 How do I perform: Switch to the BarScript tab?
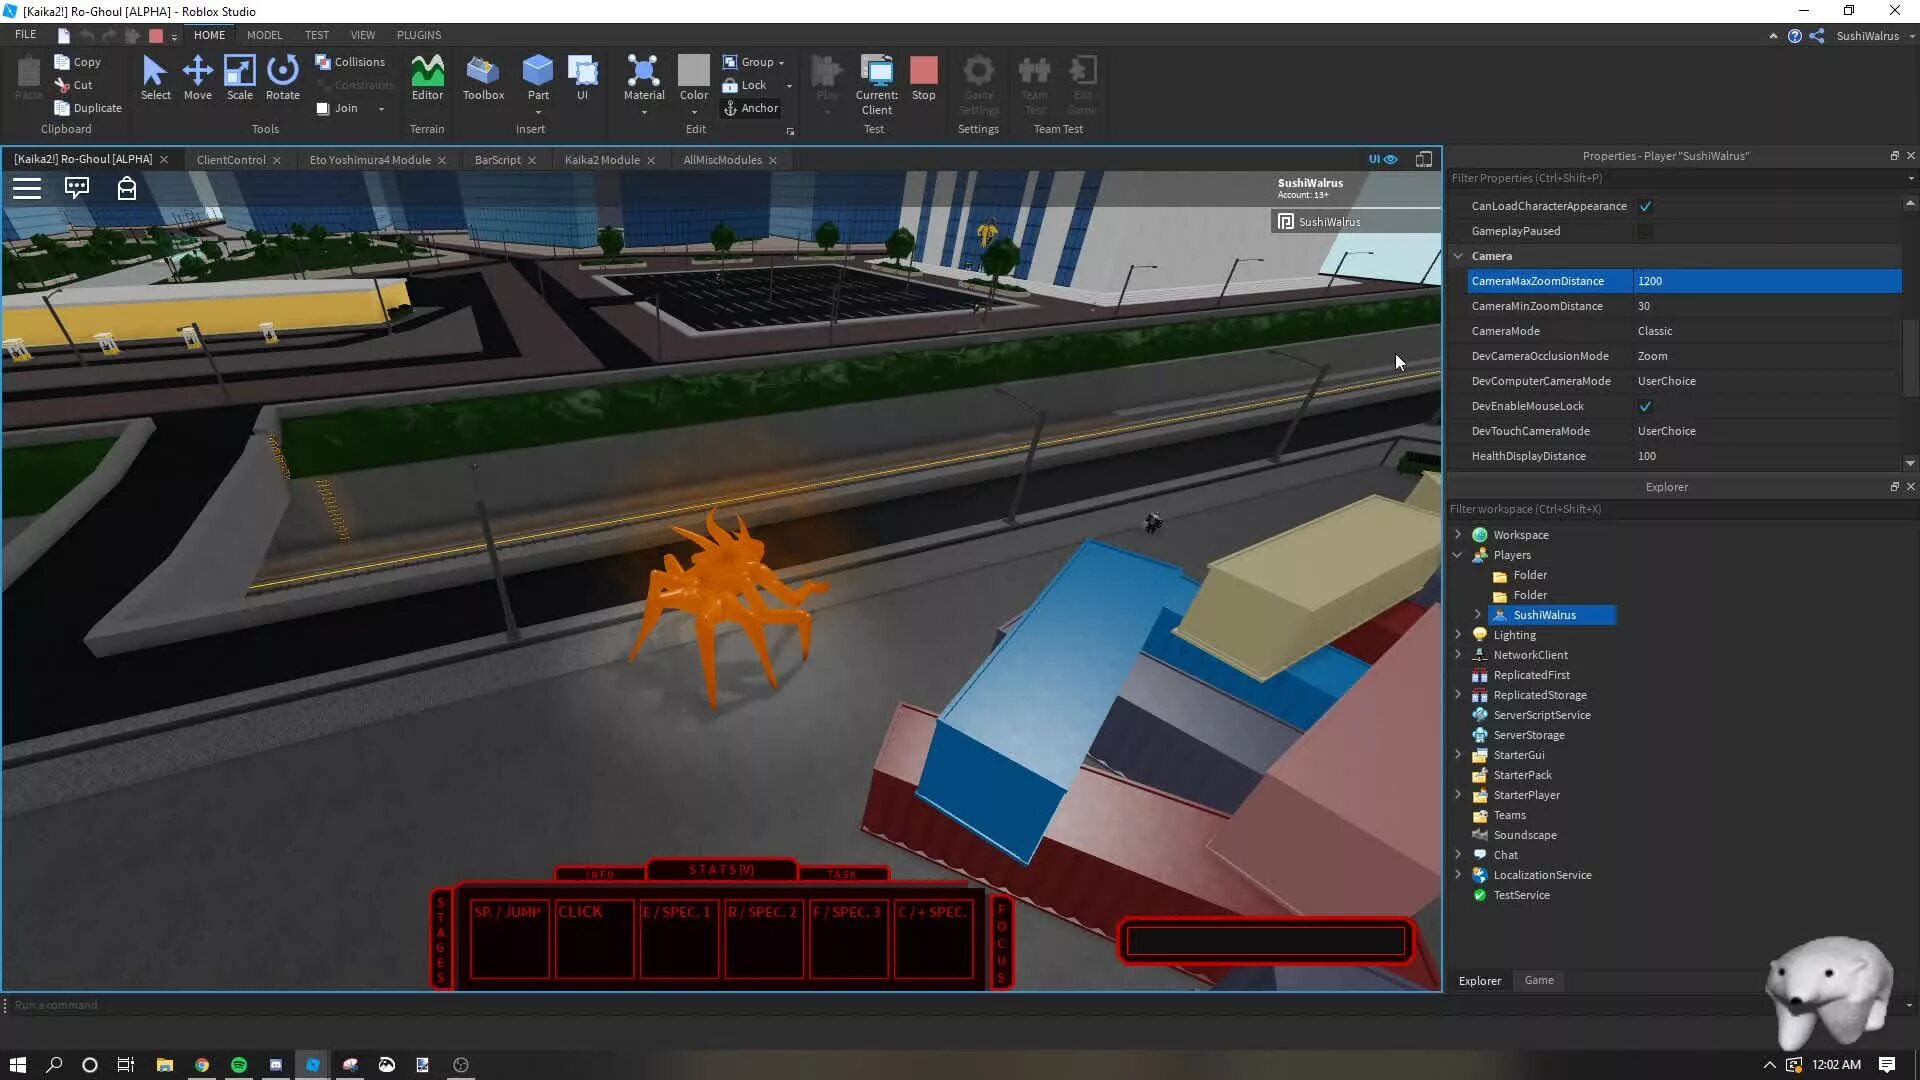click(x=497, y=160)
